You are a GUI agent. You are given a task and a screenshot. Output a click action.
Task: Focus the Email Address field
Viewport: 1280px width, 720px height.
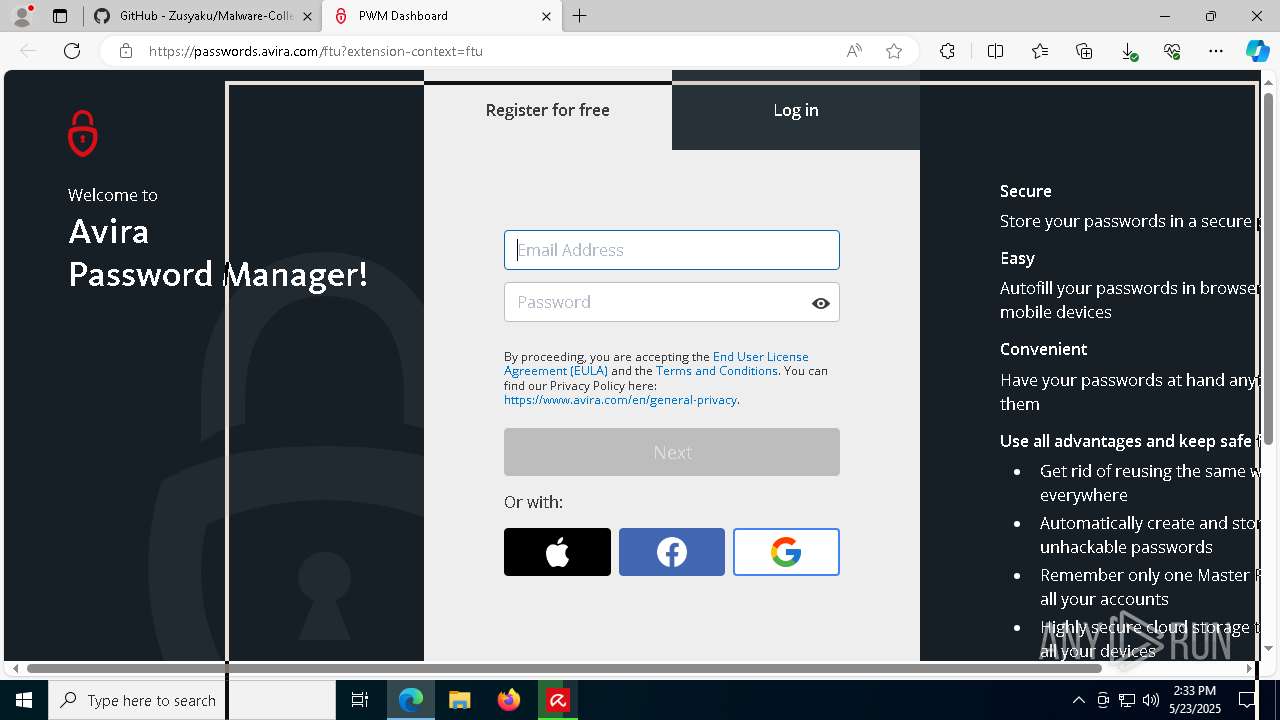[672, 250]
